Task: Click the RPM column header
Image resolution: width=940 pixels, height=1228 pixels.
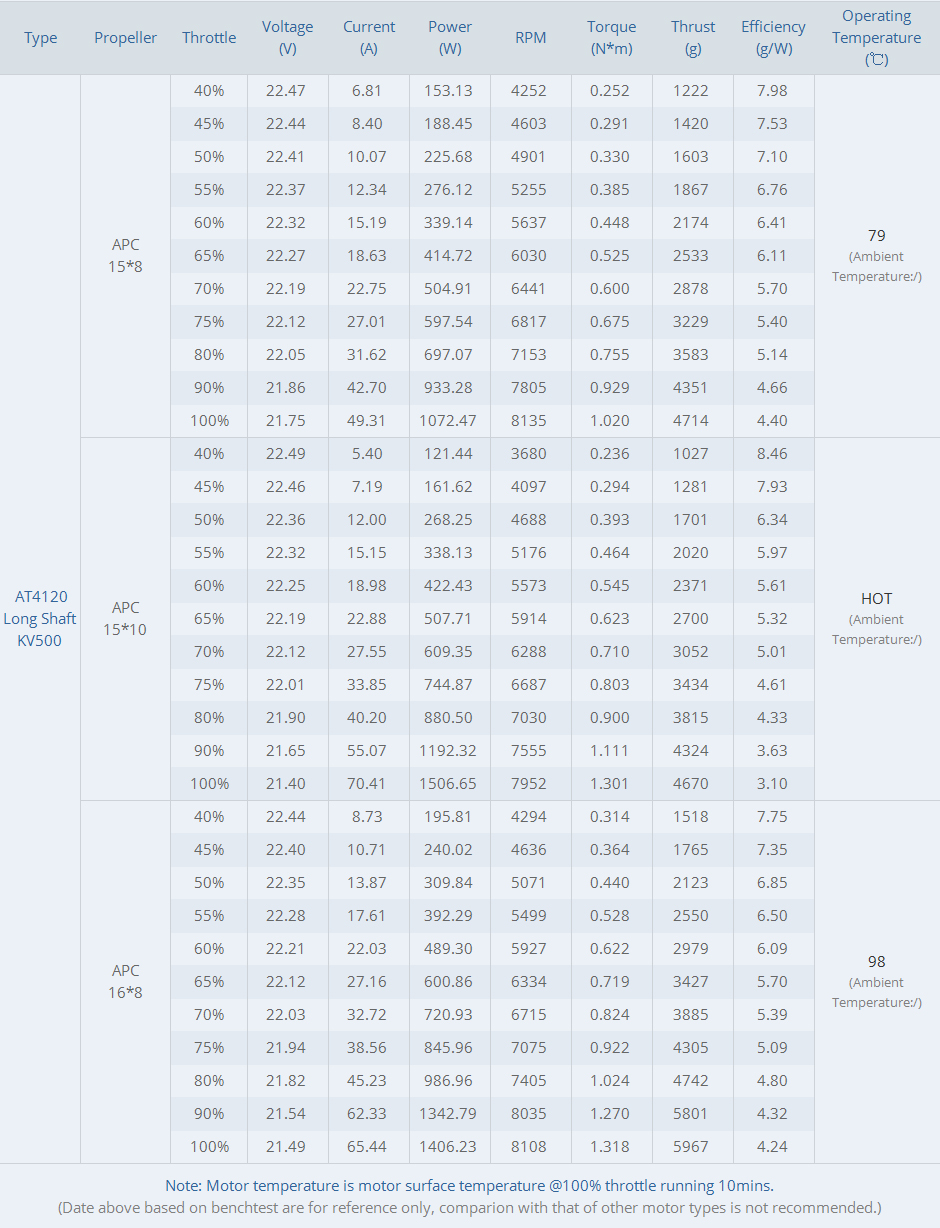Action: tap(531, 38)
